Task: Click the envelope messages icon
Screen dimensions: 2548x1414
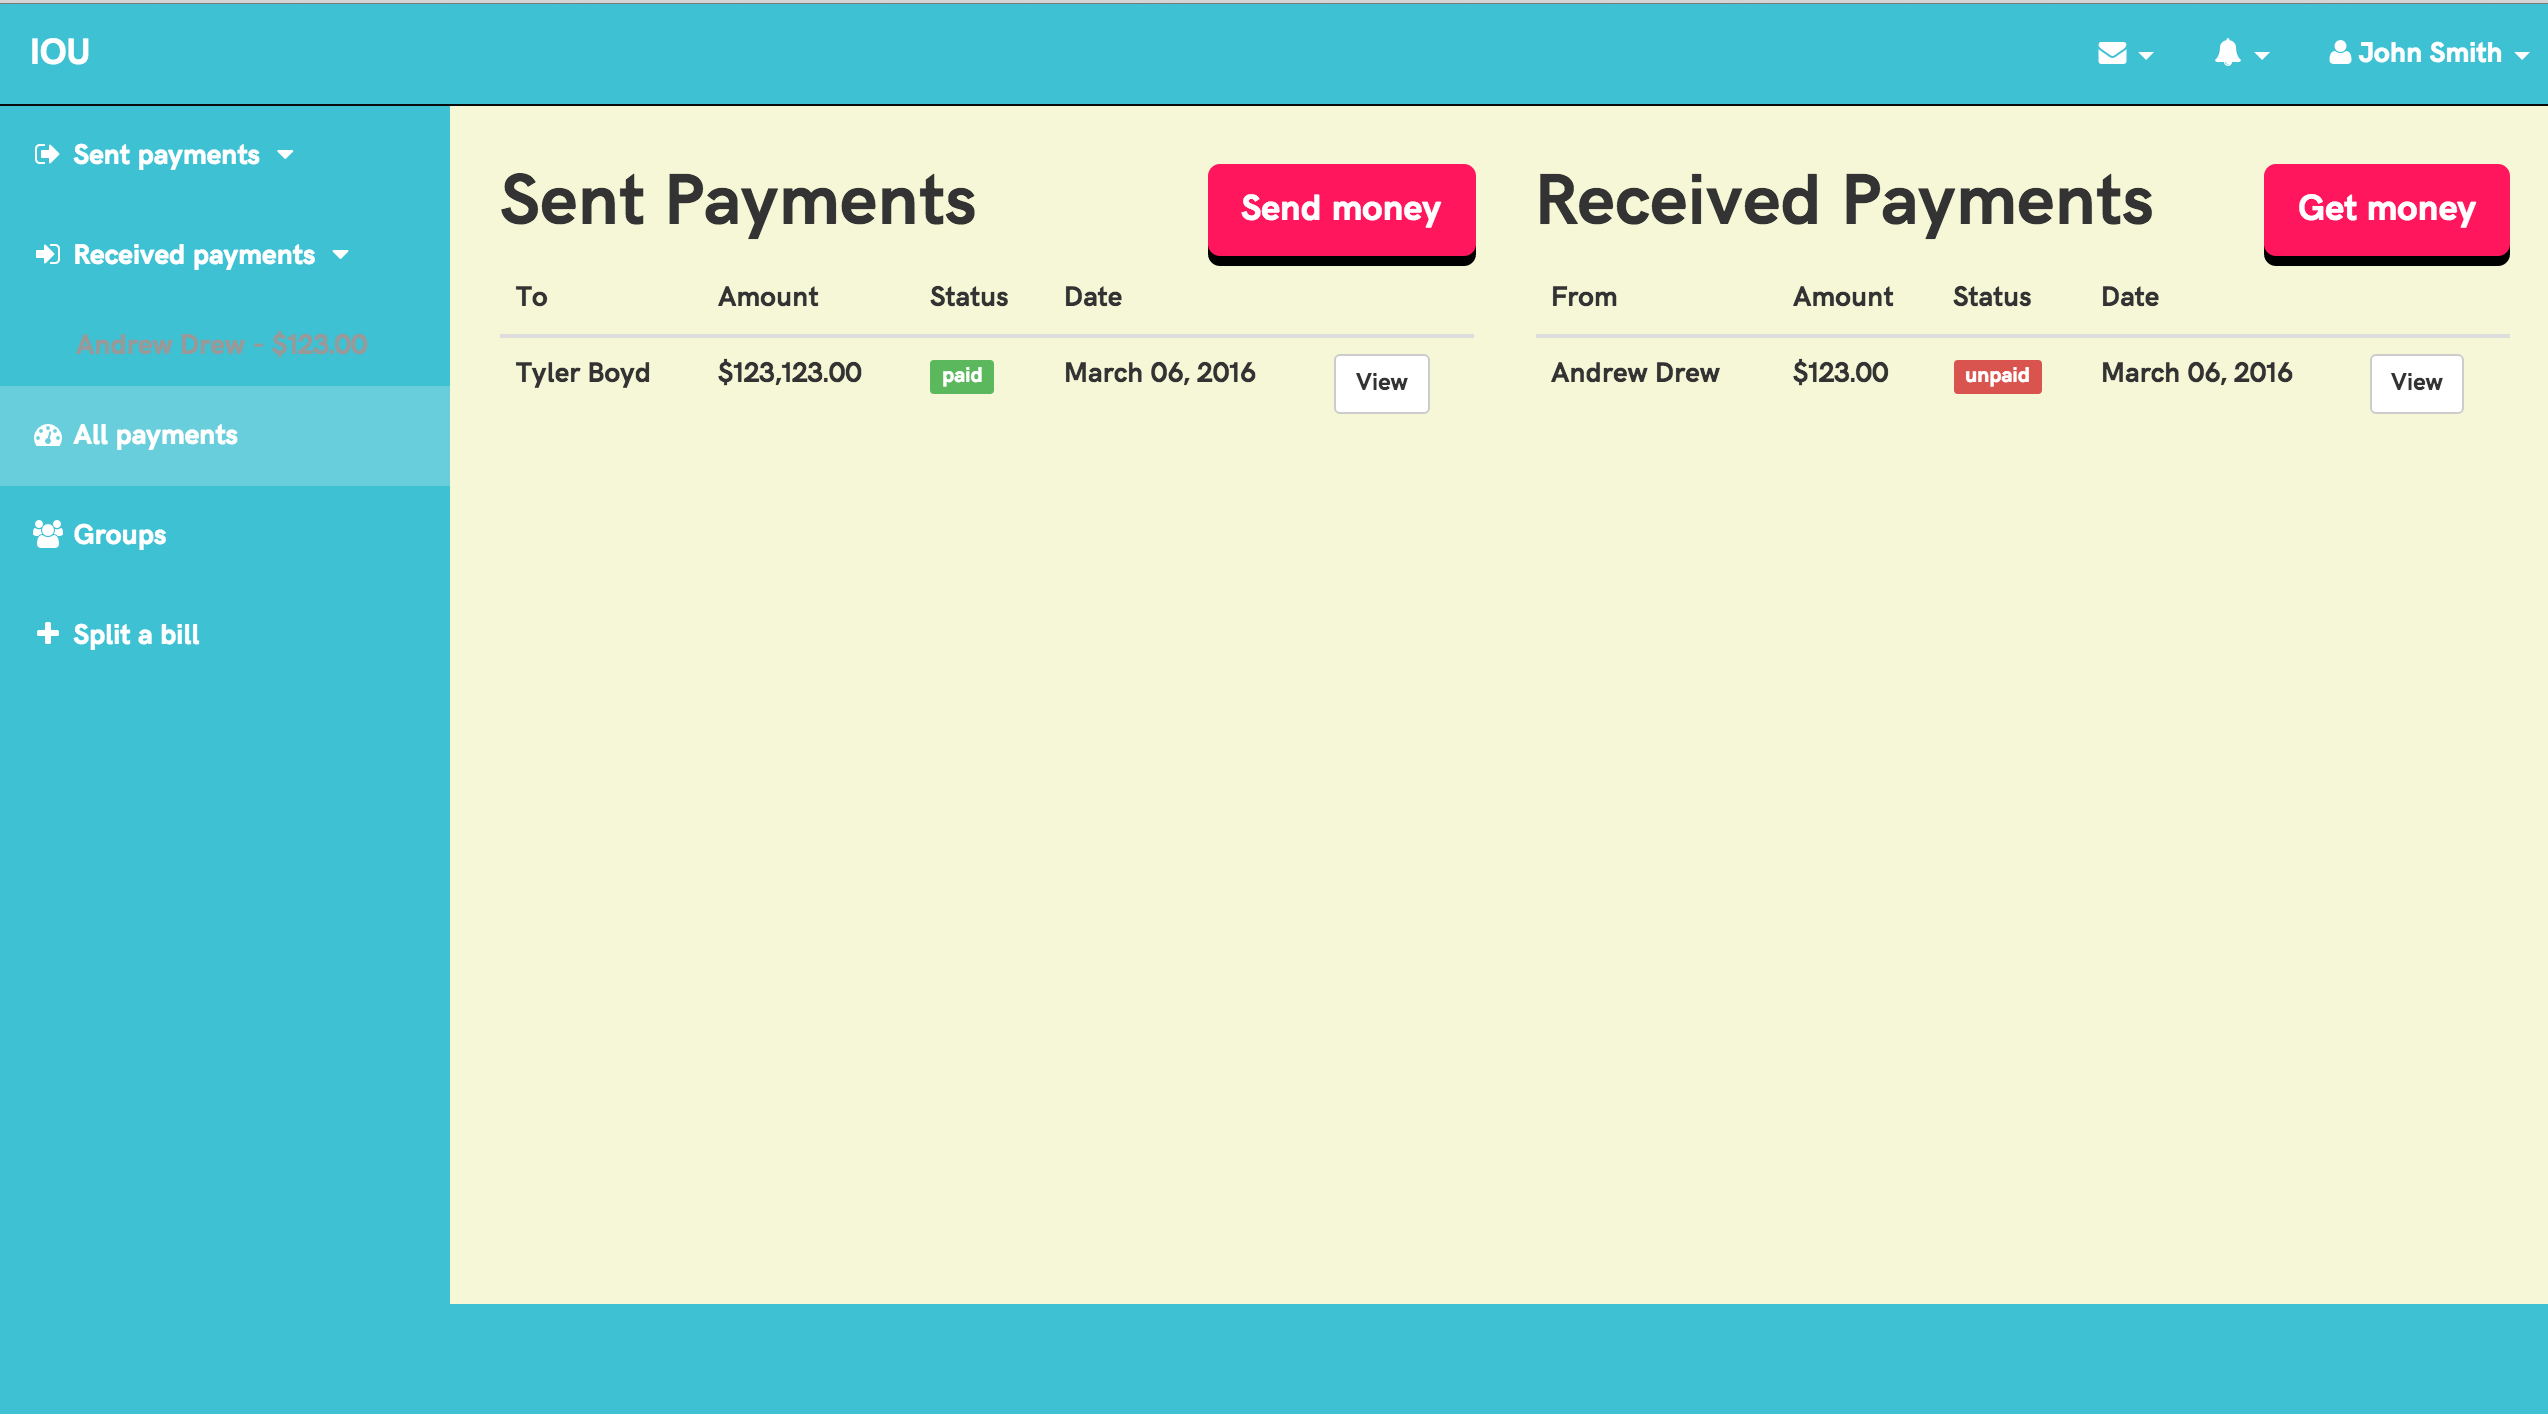Action: tap(2111, 53)
